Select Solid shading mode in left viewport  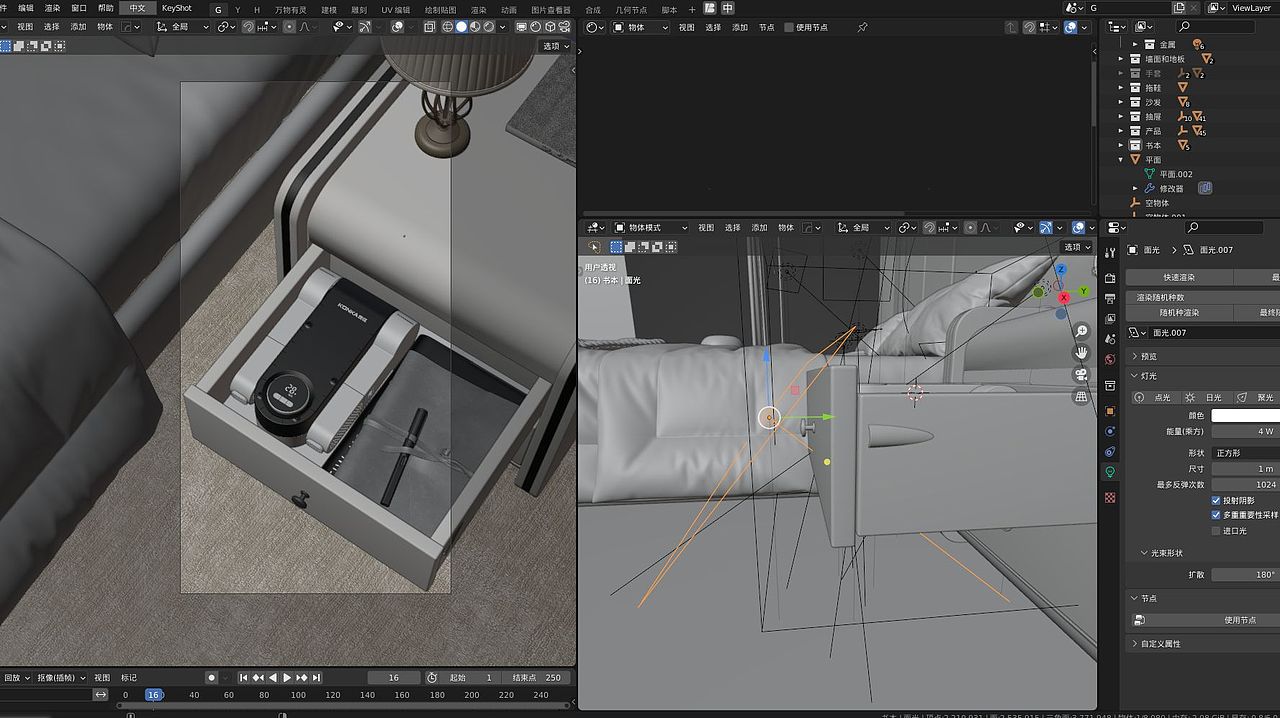[x=461, y=27]
